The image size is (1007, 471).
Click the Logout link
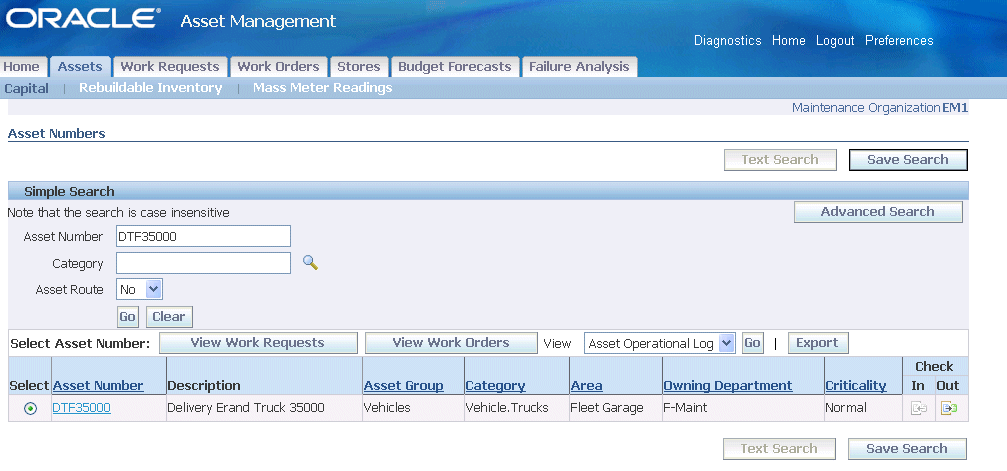click(835, 40)
